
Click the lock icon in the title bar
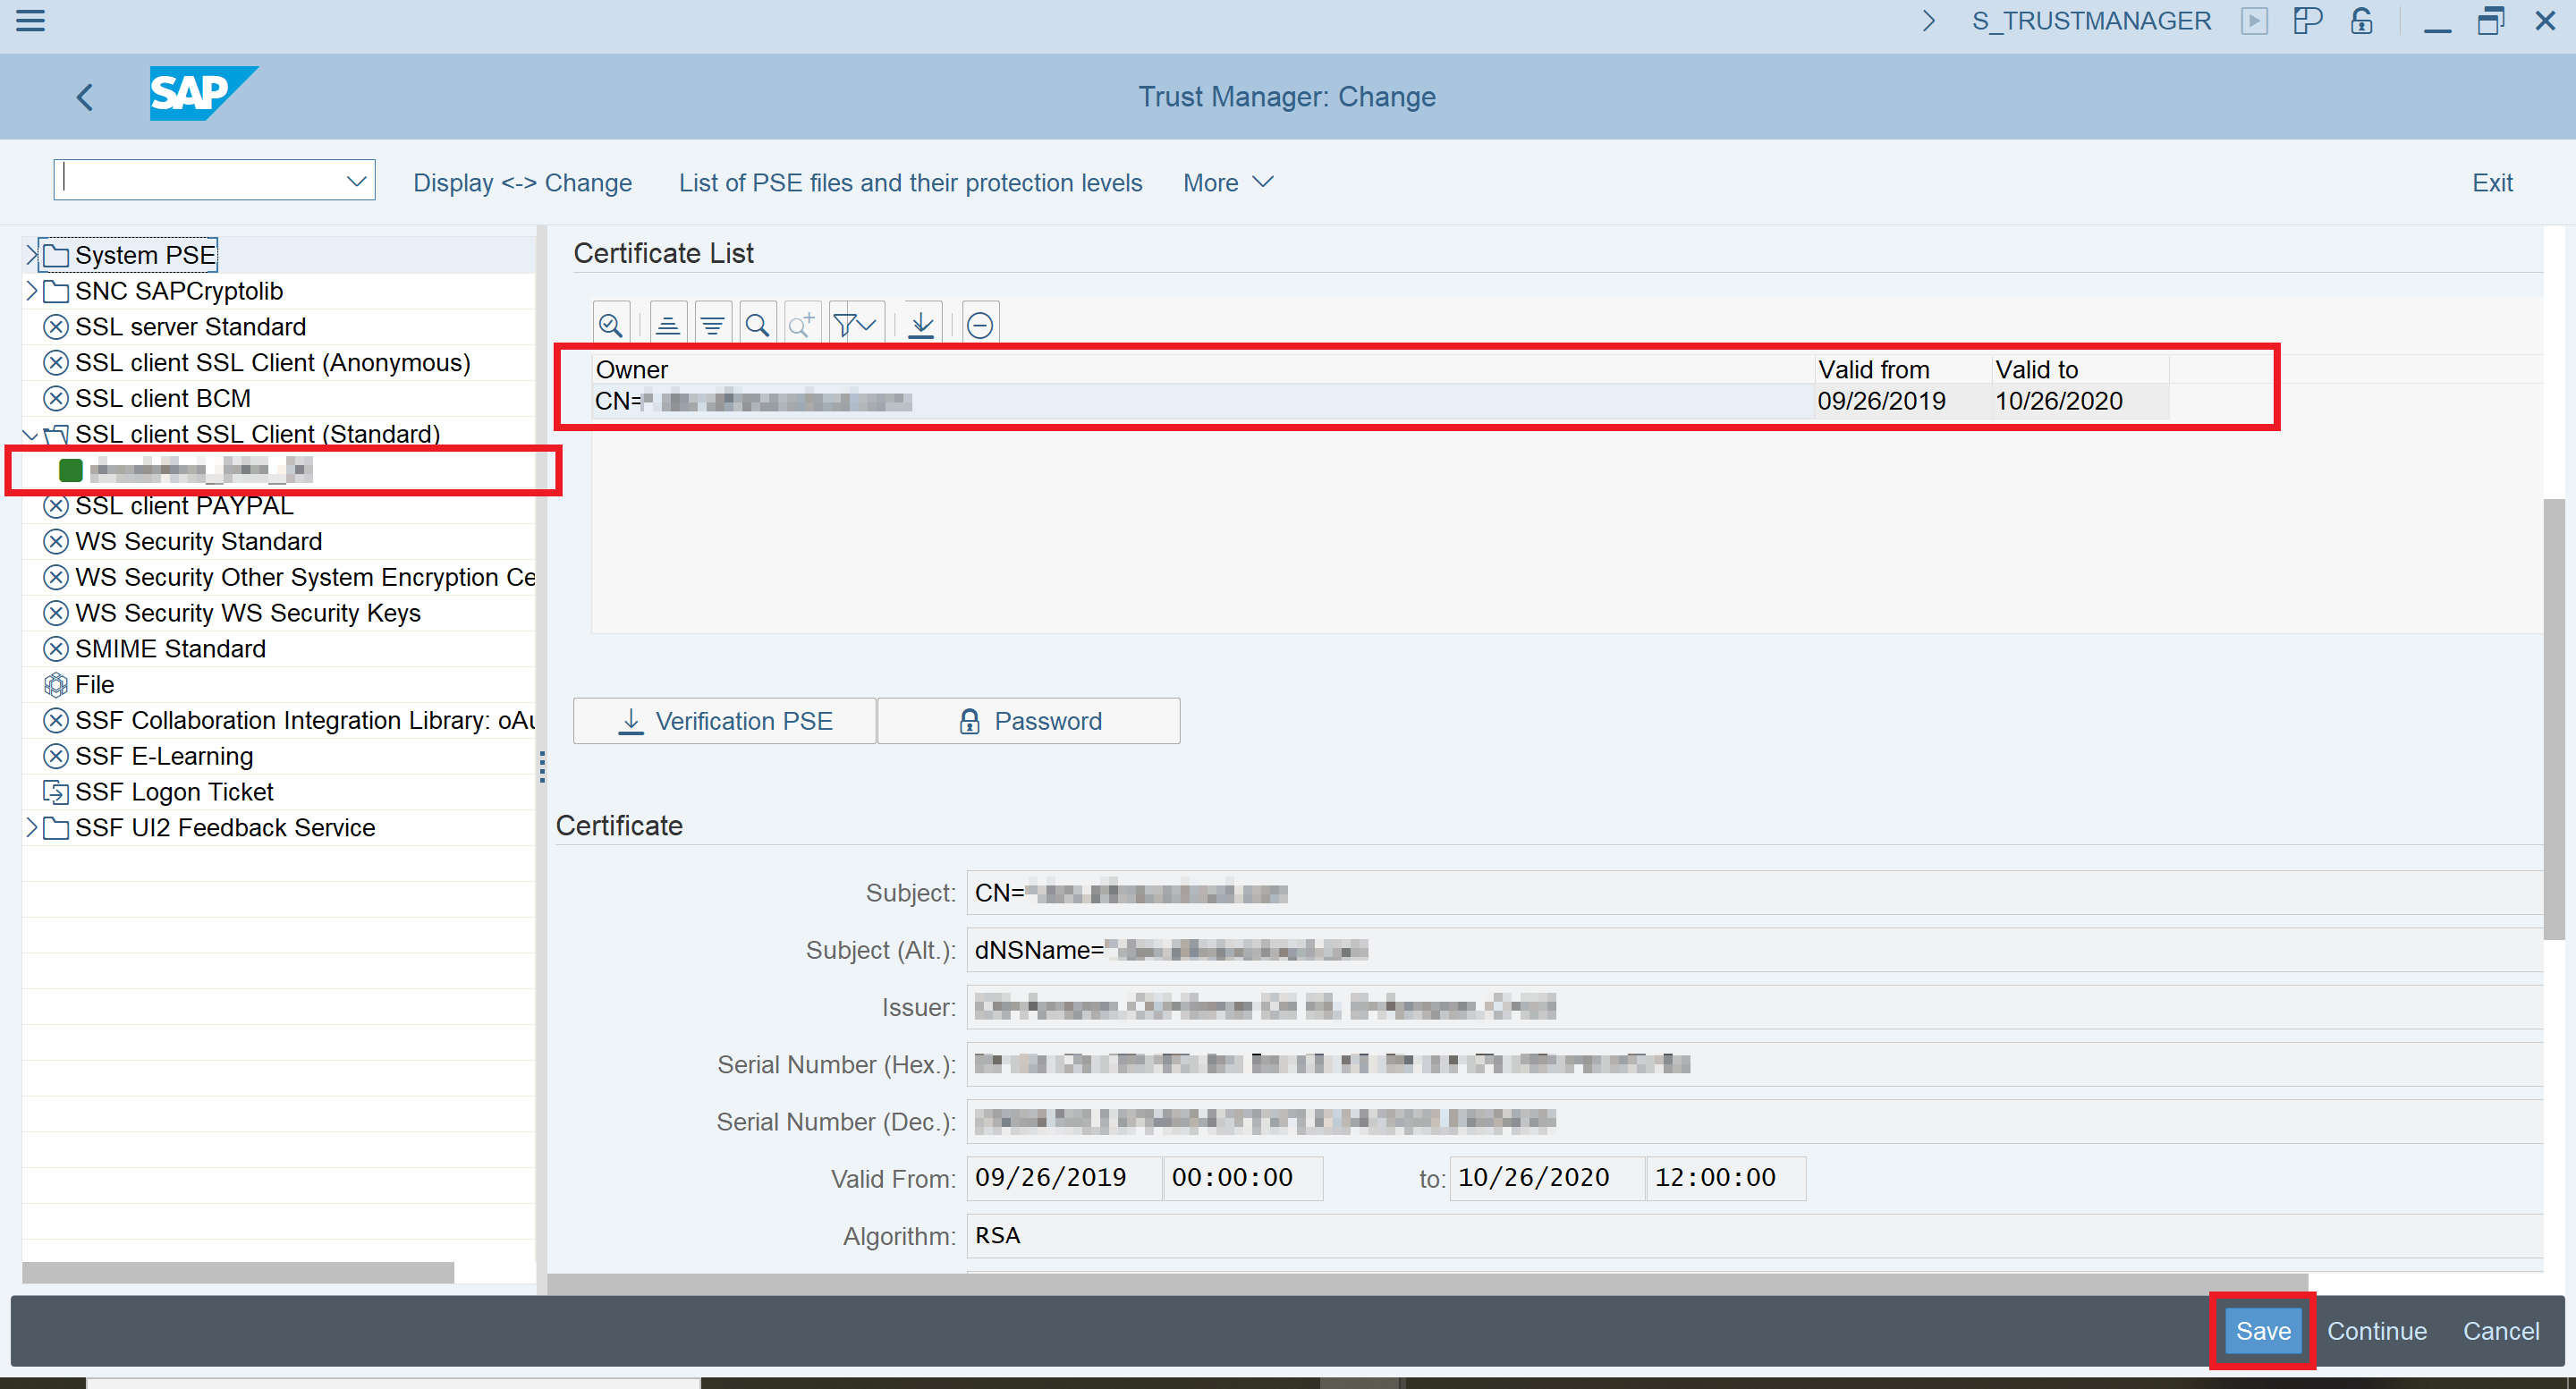coord(2361,20)
